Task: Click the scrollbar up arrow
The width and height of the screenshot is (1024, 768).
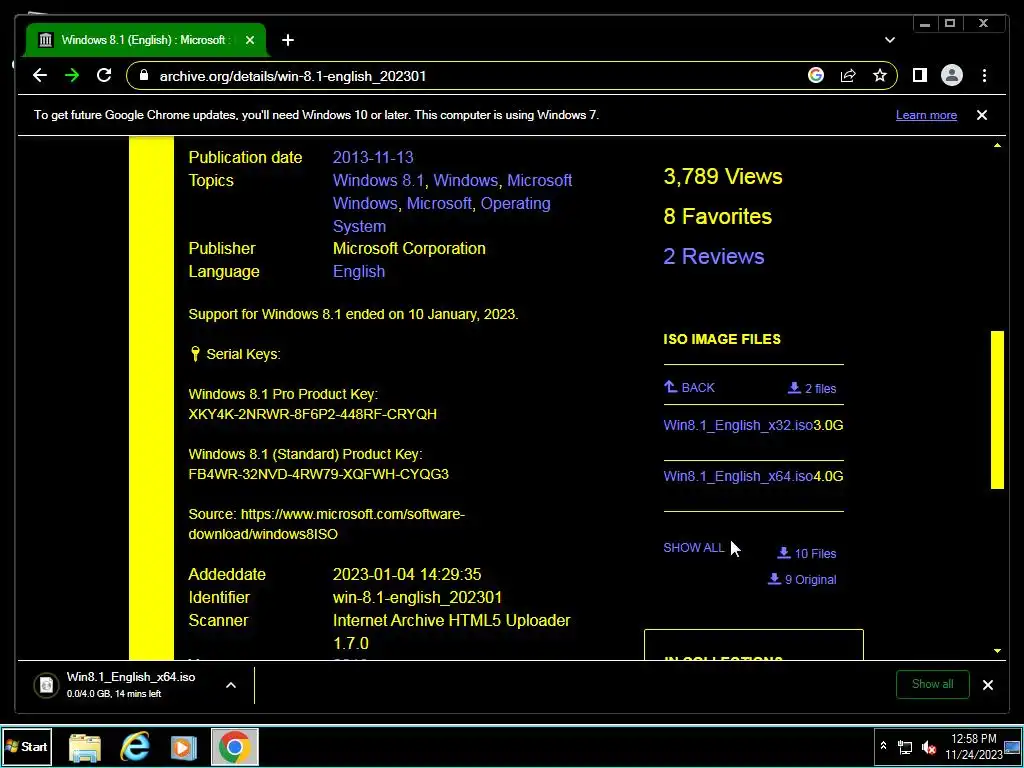Action: [x=997, y=145]
